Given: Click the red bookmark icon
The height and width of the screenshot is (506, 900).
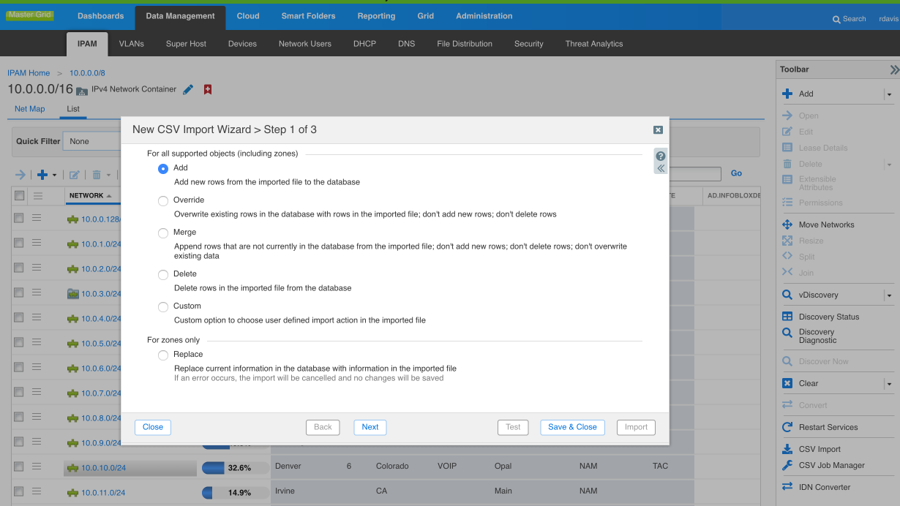Looking at the screenshot, I should tap(208, 90).
